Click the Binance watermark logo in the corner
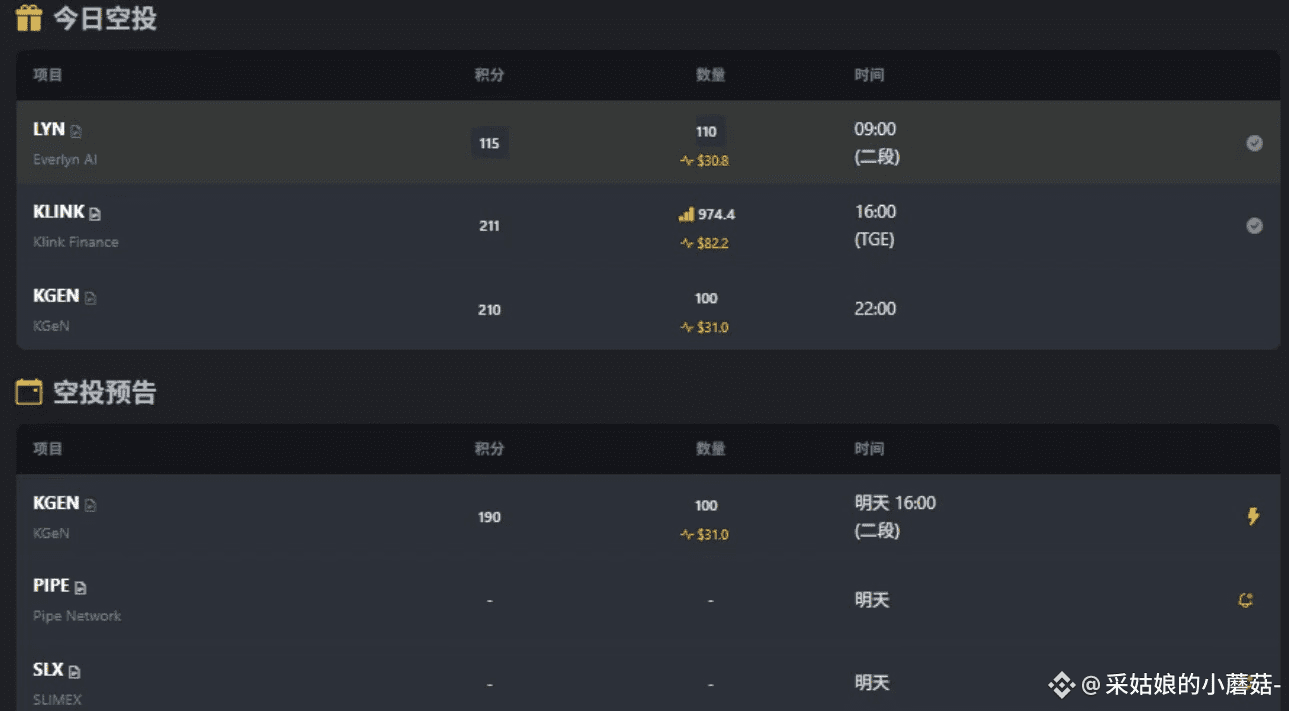The image size is (1289, 711). tap(1061, 685)
